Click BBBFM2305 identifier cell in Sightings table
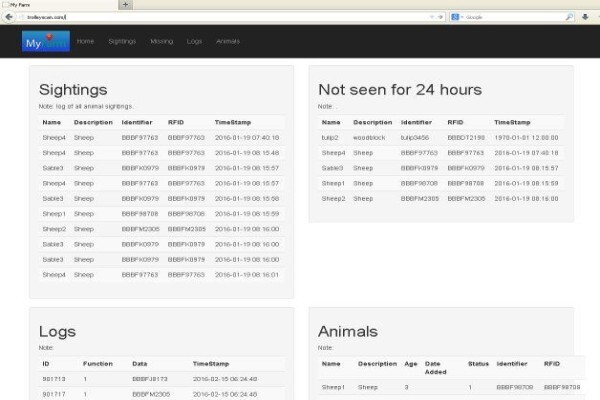The image size is (600, 400). (x=140, y=229)
